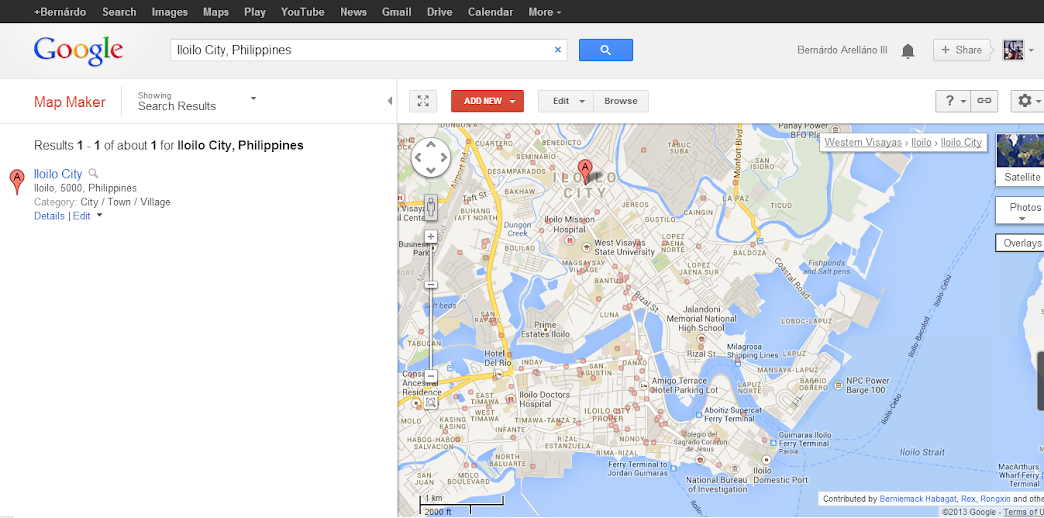Open the Edit dropdown in toolbar
Image resolution: width=1044 pixels, height=518 pixels.
(x=566, y=101)
